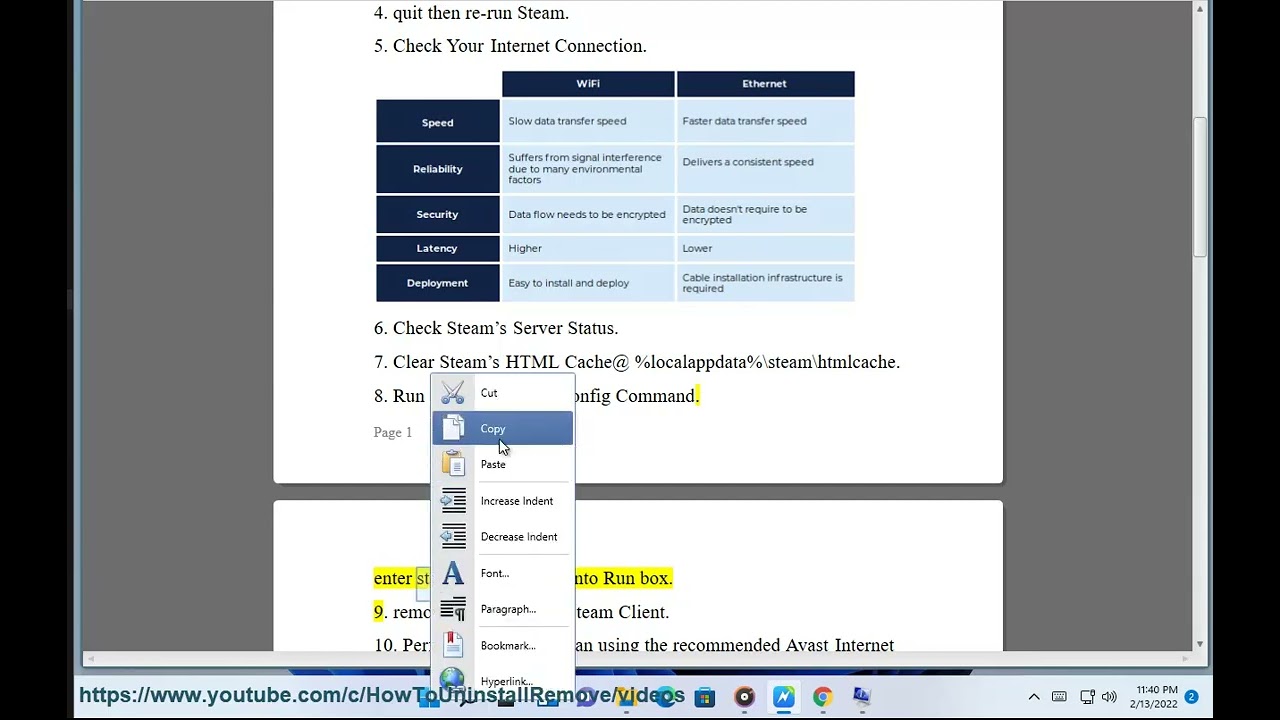Open the round disc app on the taskbar

tap(744, 697)
